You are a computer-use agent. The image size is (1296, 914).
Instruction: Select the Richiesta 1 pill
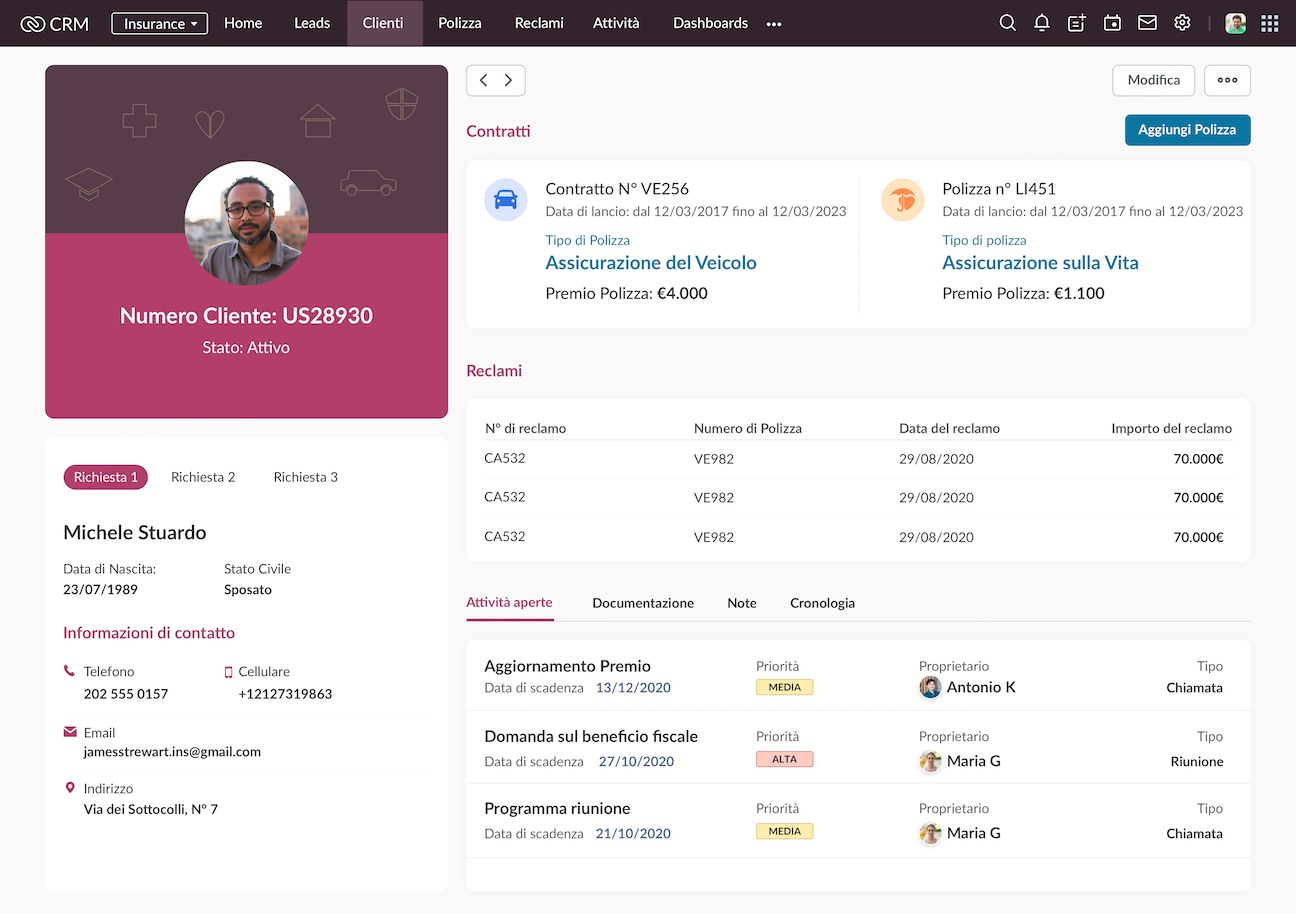tap(105, 477)
